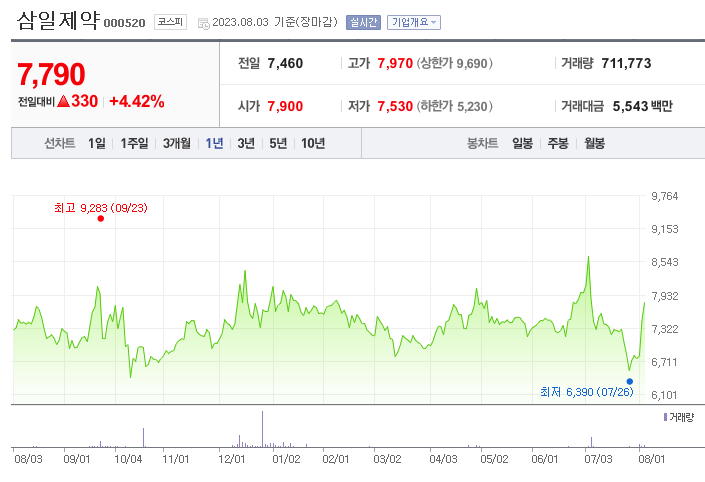Select the 1년 chart range
705x482 pixels.
(214, 143)
